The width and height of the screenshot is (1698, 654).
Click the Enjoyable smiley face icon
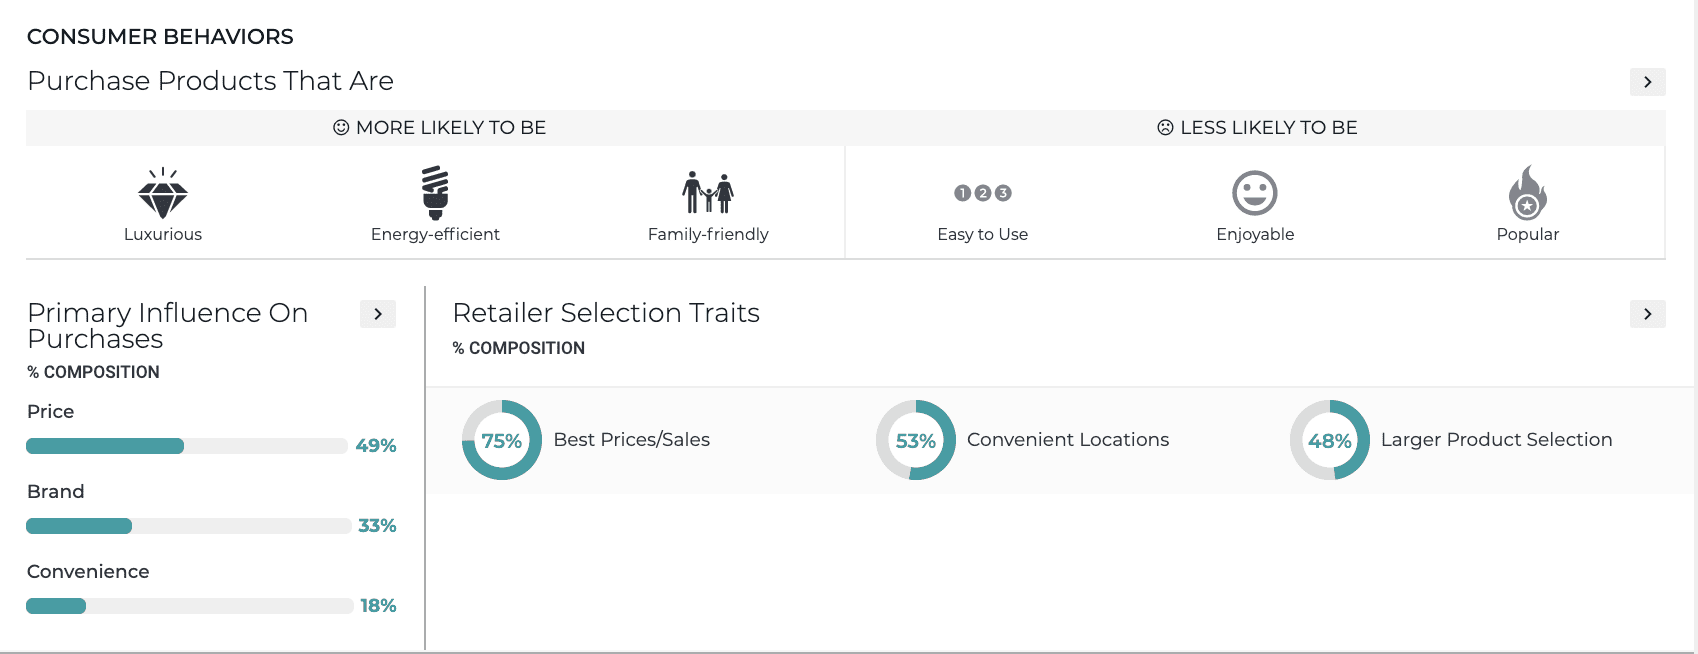(1255, 193)
